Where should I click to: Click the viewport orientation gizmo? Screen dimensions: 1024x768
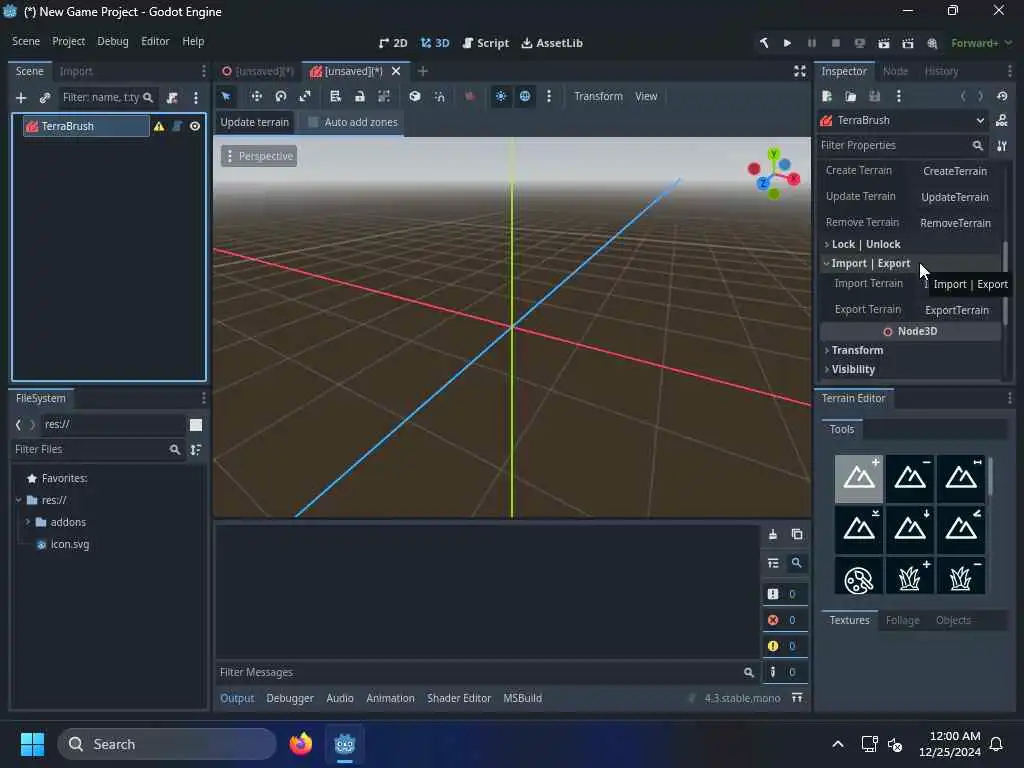tap(774, 174)
